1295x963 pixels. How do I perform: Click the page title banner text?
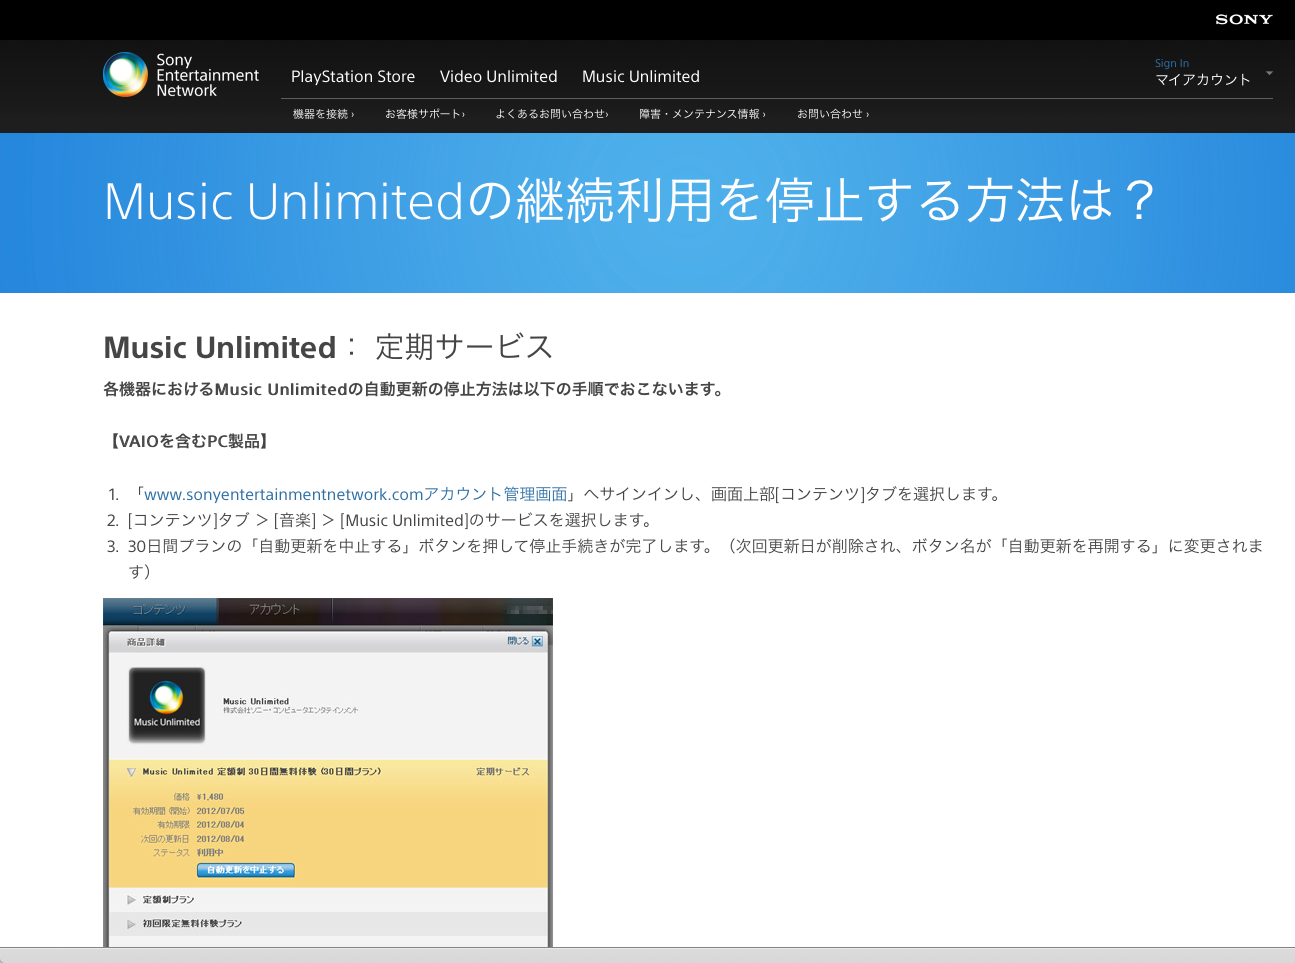coord(631,201)
